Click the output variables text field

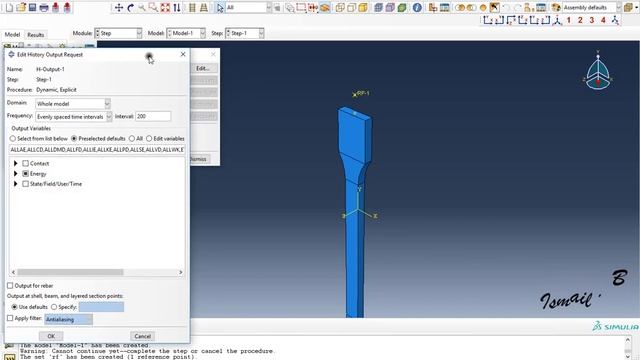tap(97, 150)
